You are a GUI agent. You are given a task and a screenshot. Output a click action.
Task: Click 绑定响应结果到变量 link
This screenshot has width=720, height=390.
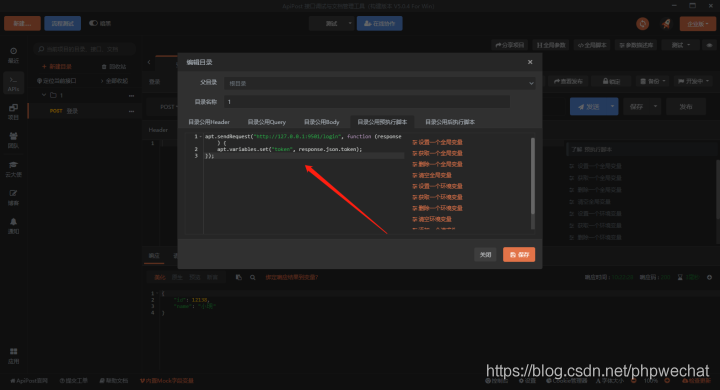pos(292,277)
